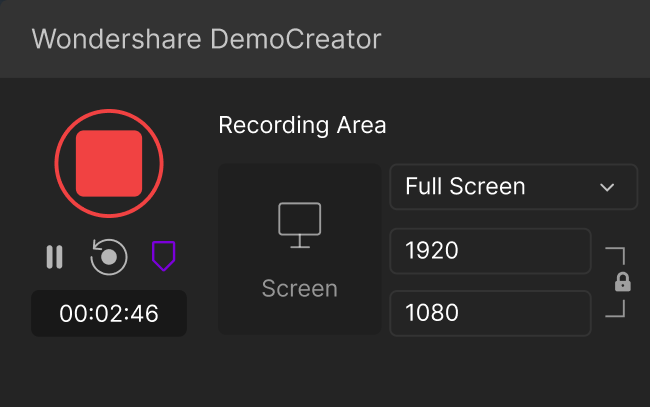Click the empty Screen tile area above the monitor
The width and height of the screenshot is (650, 407).
click(299, 180)
